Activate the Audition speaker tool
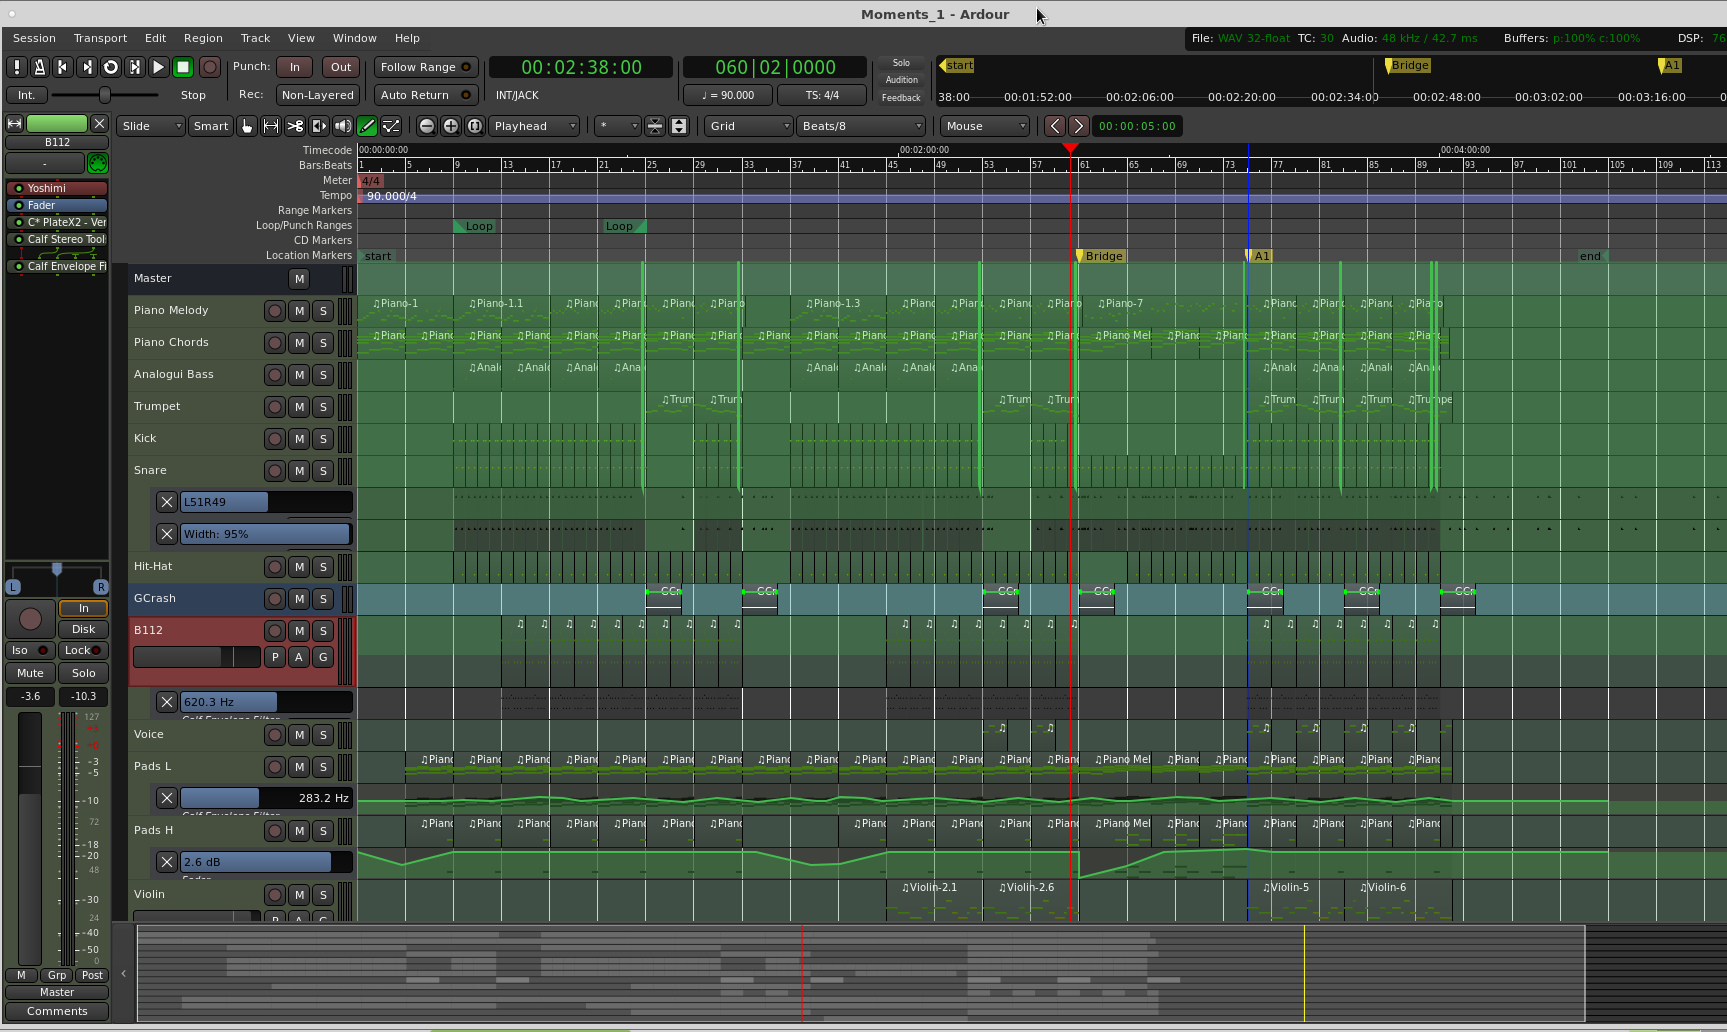Screen dimensions: 1727x1032 click(x=343, y=126)
